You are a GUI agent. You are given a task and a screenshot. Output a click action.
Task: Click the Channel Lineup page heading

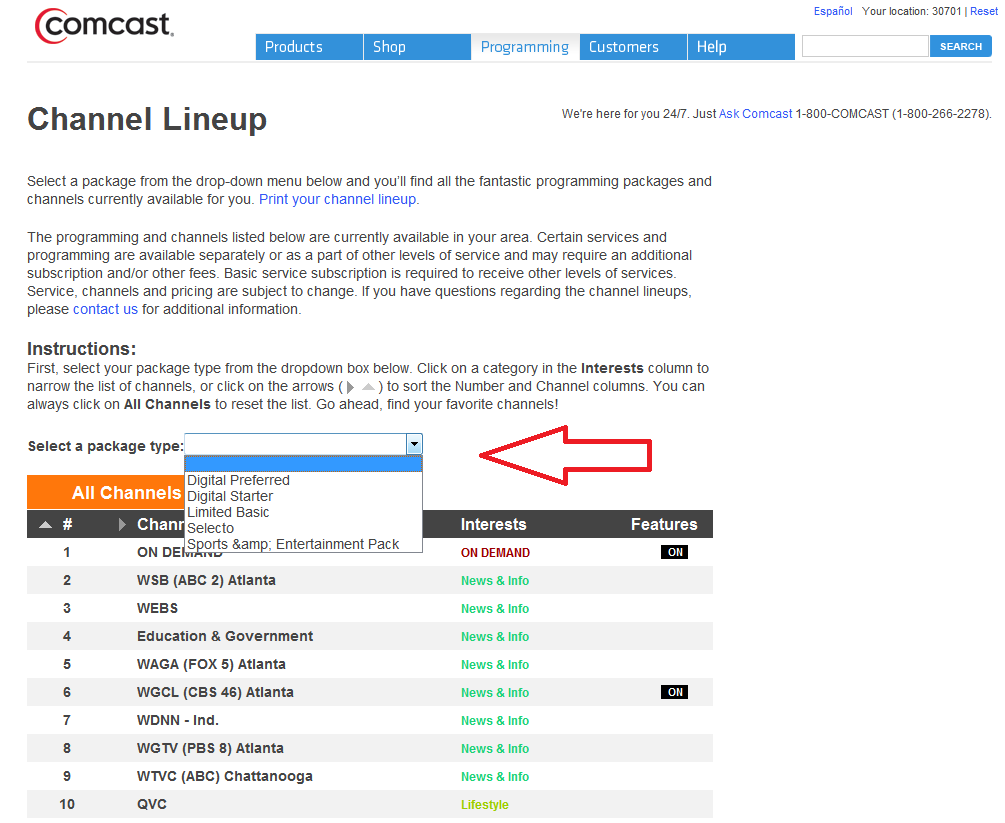[x=147, y=119]
